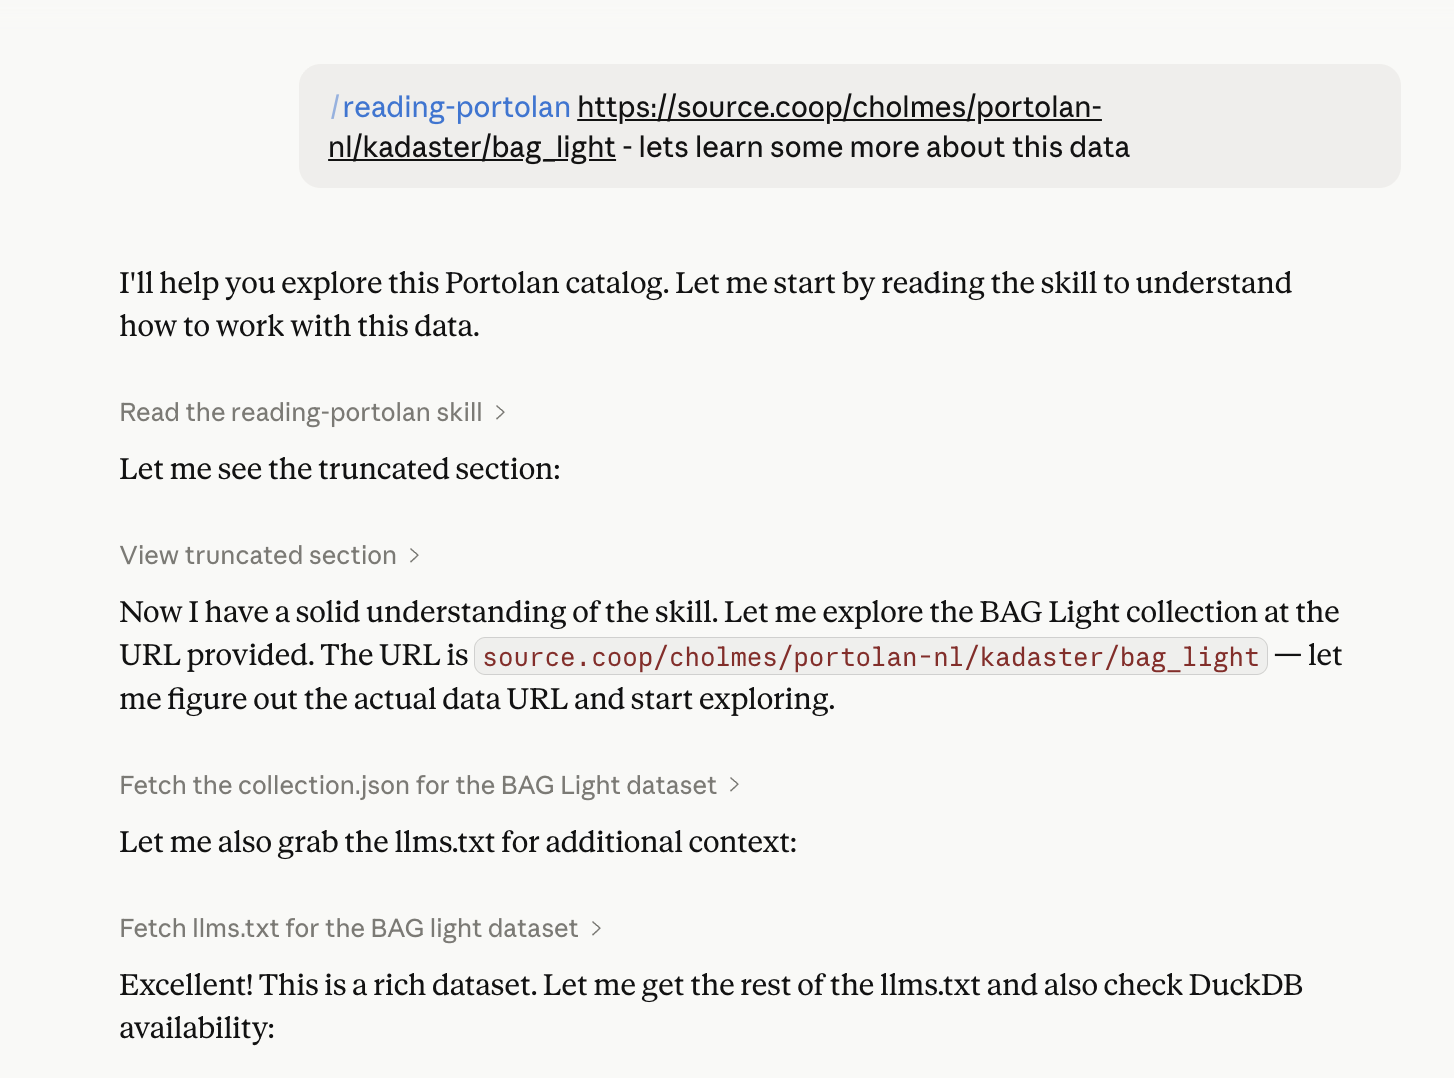Screen dimensions: 1454x1078
Task: Click the inline code source.coop/cholmes/portolan-nl/kadaster/bag_light
Action: tap(871, 657)
